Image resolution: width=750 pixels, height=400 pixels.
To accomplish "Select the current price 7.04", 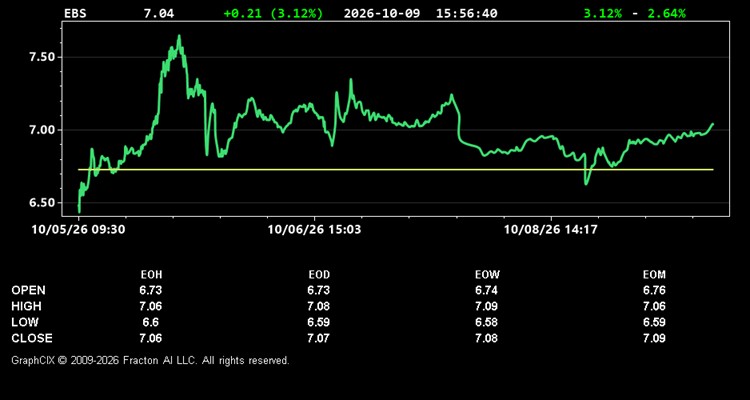I will [x=159, y=13].
